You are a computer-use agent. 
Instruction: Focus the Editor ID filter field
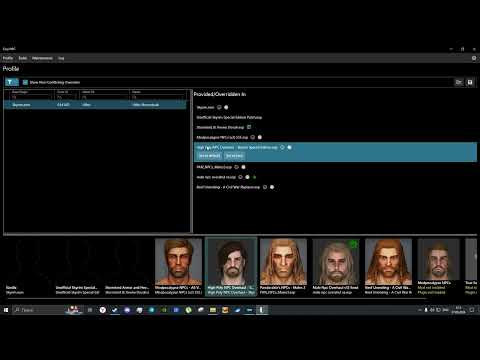[x=105, y=97]
